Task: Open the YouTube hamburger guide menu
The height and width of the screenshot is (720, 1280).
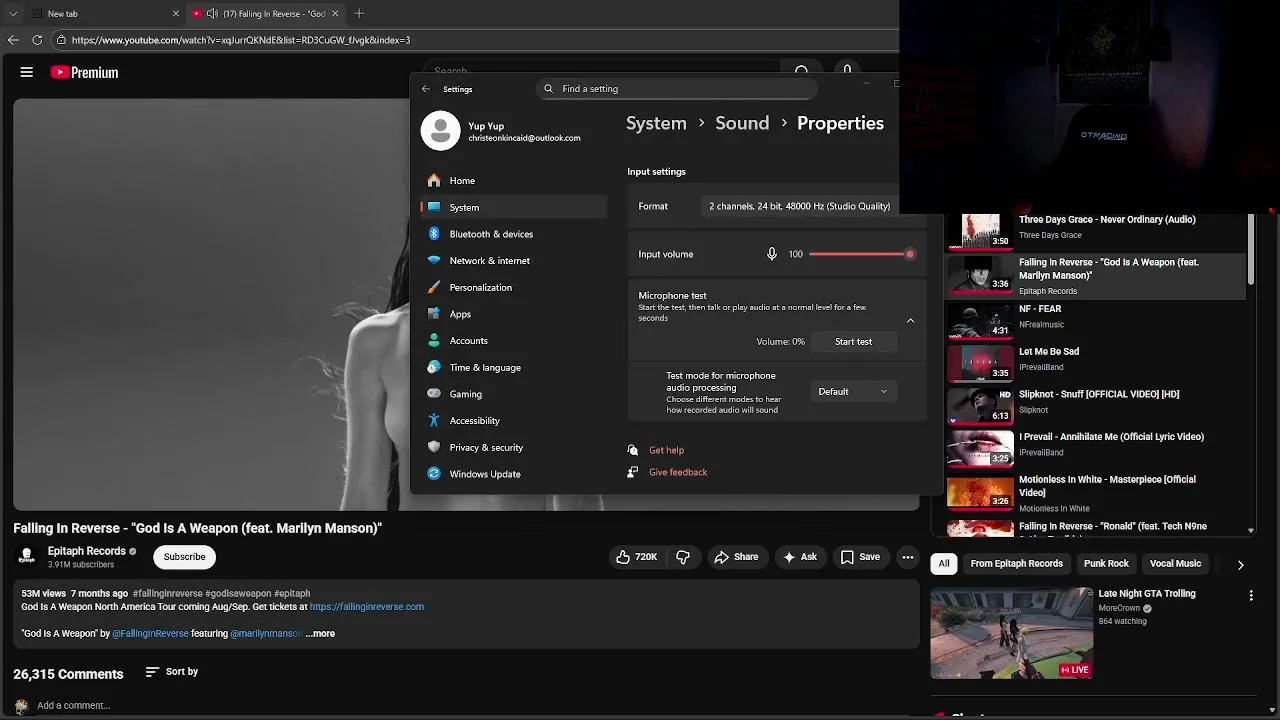Action: pos(27,72)
